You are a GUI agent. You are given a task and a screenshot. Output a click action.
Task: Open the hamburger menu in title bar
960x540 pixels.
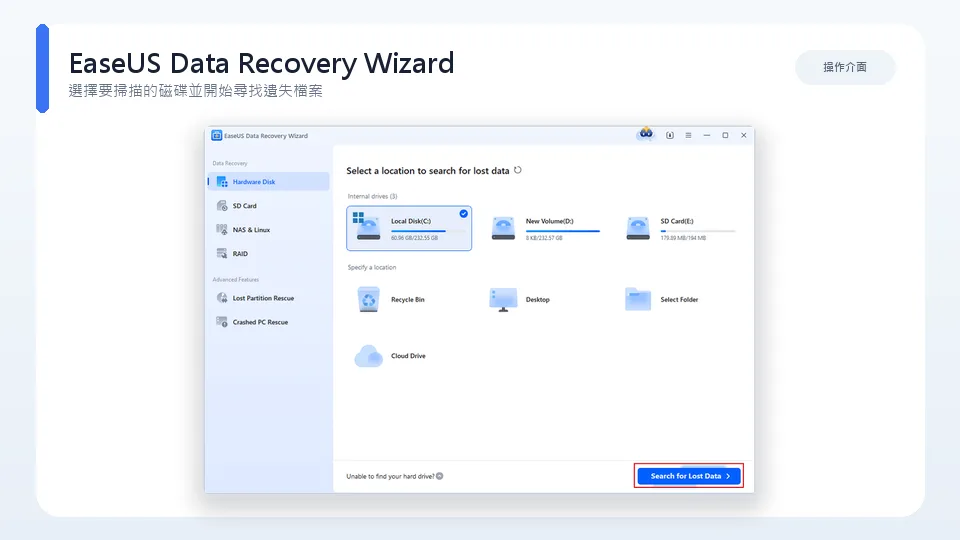pyautogui.click(x=688, y=135)
